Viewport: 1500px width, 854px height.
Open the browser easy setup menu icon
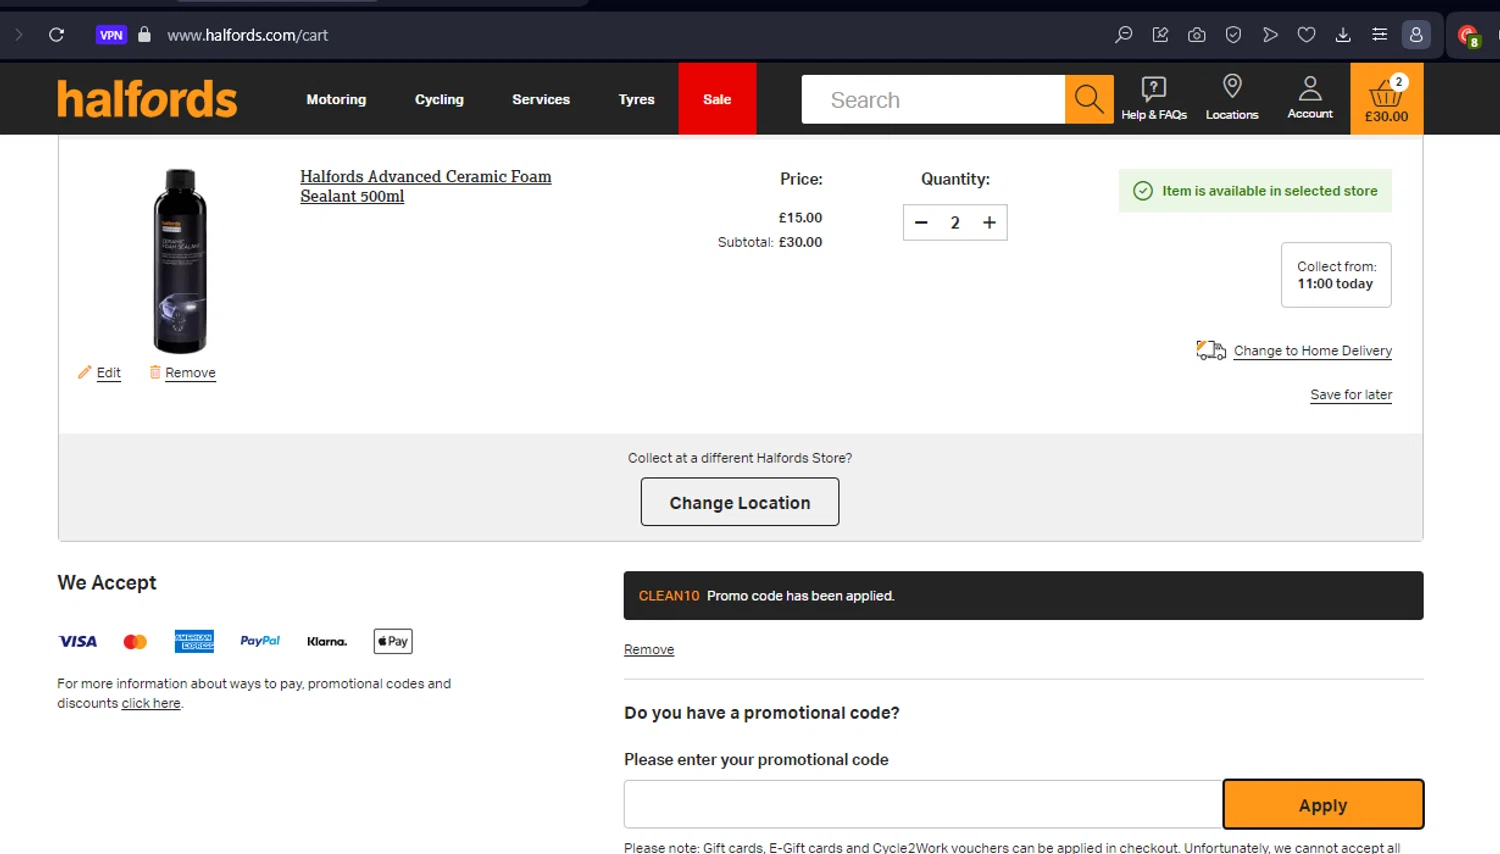point(1379,35)
